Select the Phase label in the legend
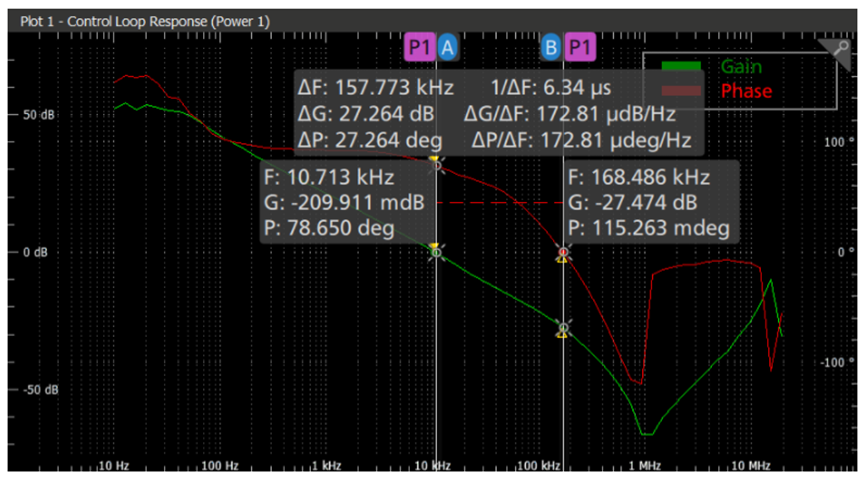Screen dimensions: 865x478 pos(746,91)
